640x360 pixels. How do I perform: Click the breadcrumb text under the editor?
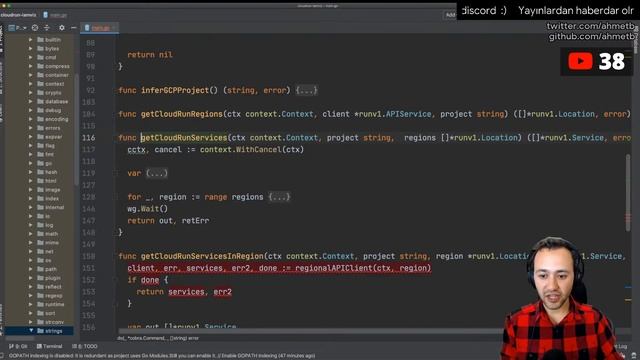[x=158, y=338]
